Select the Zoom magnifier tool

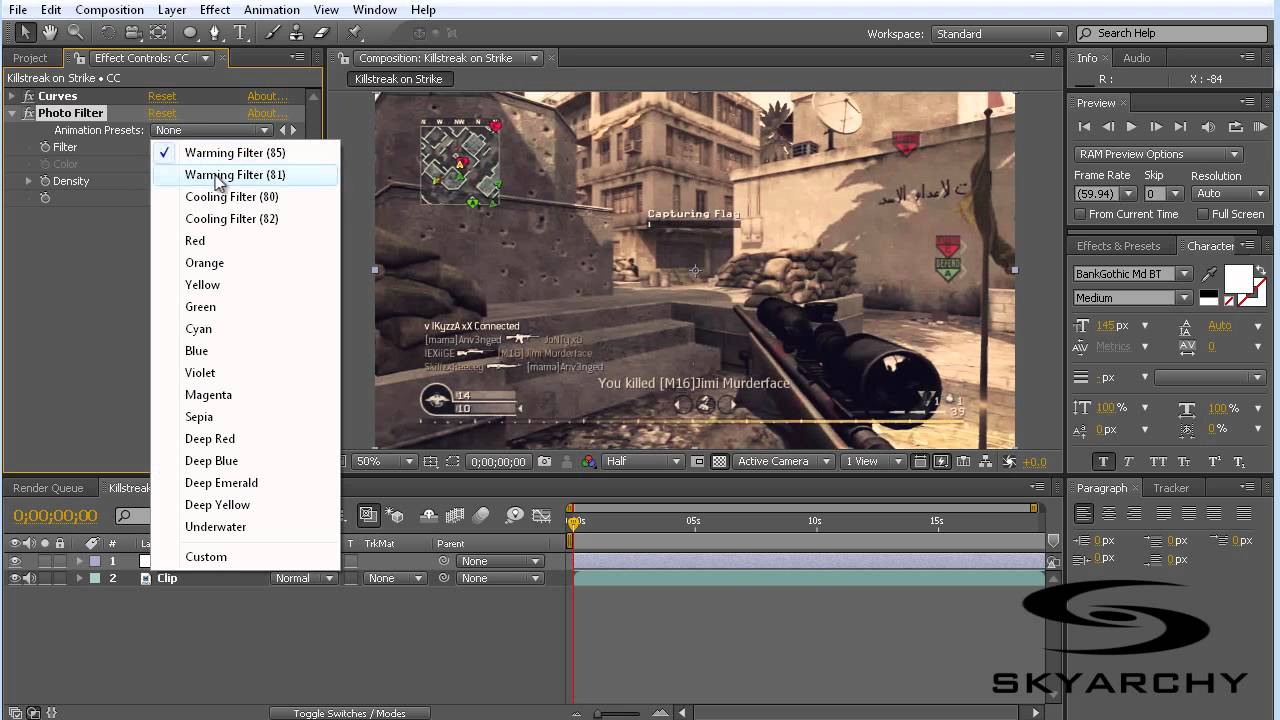pyautogui.click(x=75, y=33)
